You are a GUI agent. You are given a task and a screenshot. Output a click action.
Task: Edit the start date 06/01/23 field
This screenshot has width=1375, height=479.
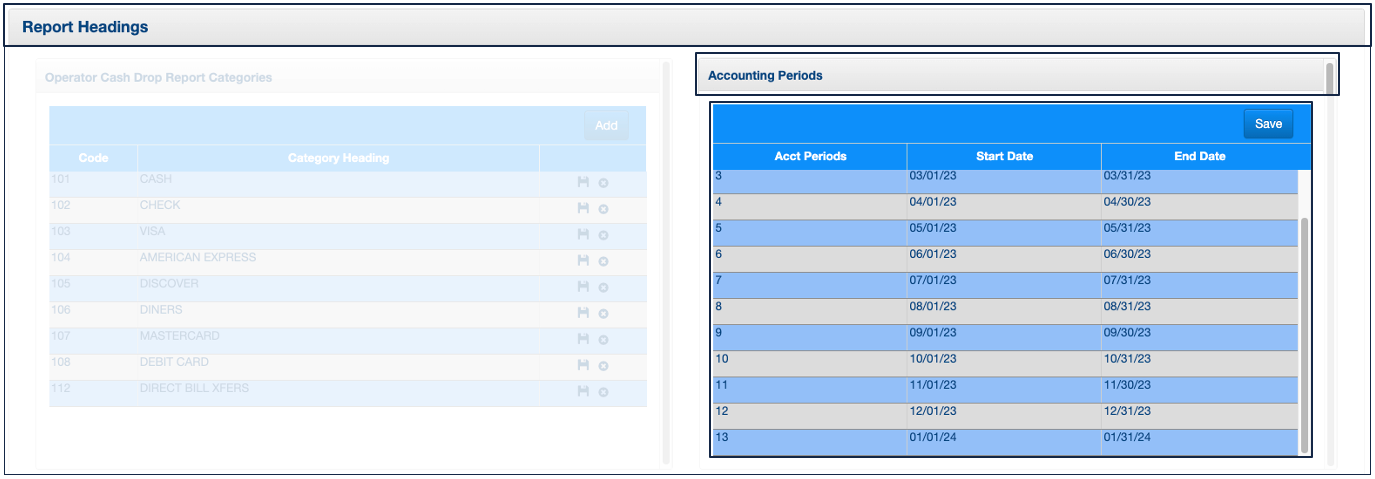point(1003,254)
